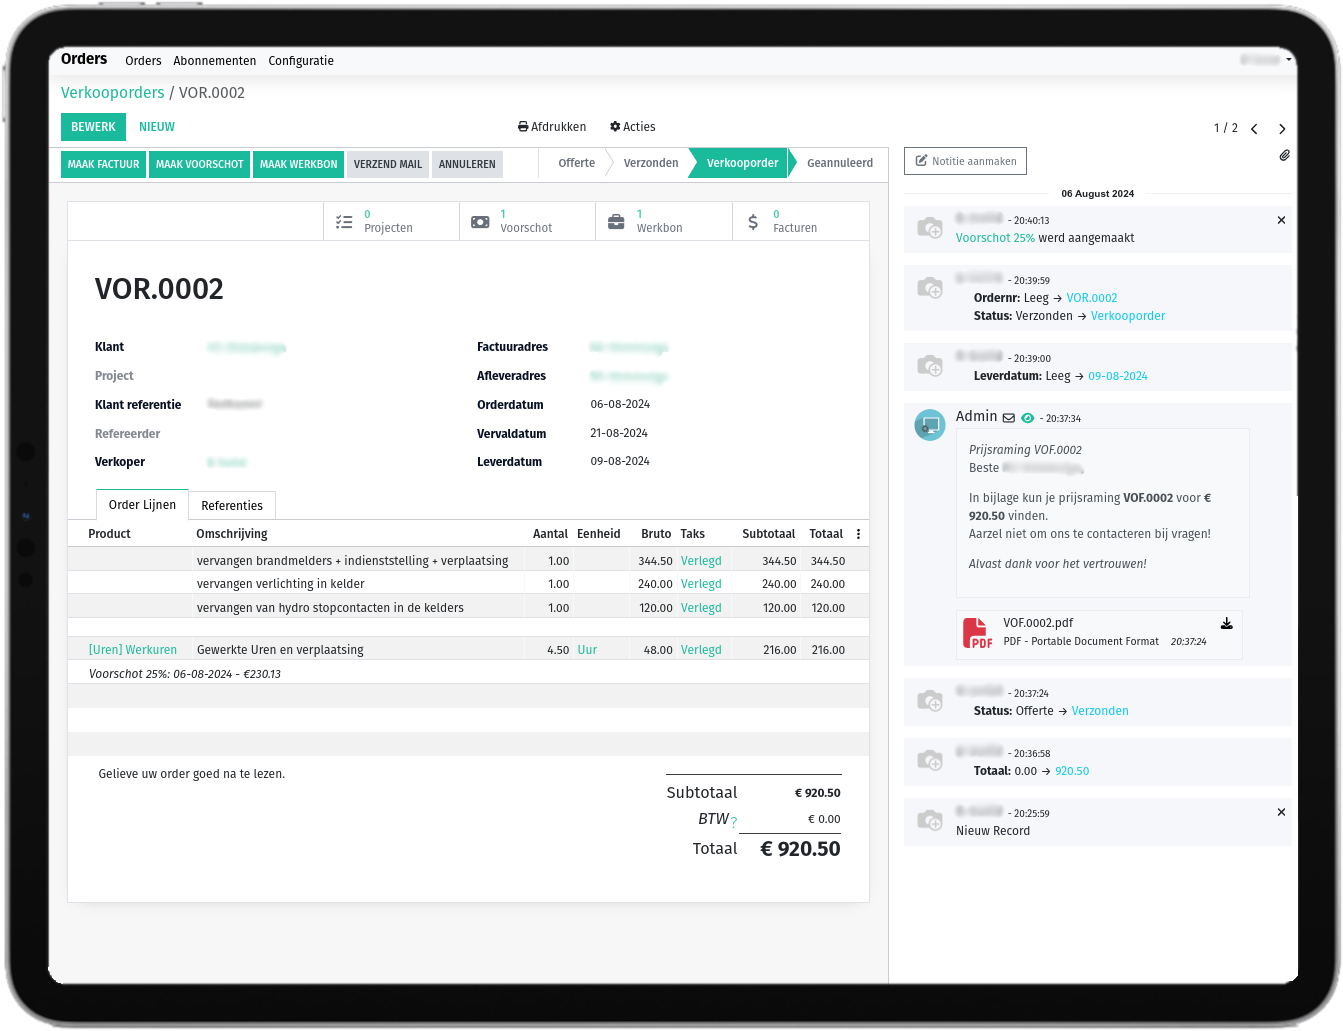Open the column options kebab menu
Screen dimensions: 1343x1031
click(858, 533)
